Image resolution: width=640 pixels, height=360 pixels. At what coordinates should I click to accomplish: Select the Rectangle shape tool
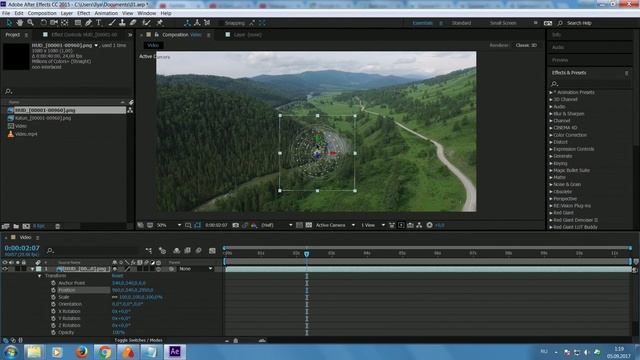pyautogui.click(x=77, y=23)
